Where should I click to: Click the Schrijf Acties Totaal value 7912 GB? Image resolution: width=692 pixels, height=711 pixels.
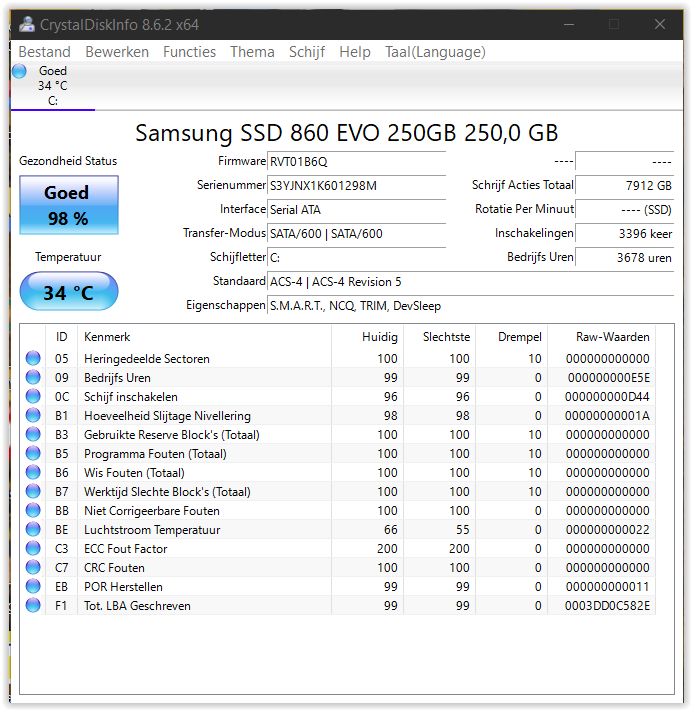[x=624, y=186]
